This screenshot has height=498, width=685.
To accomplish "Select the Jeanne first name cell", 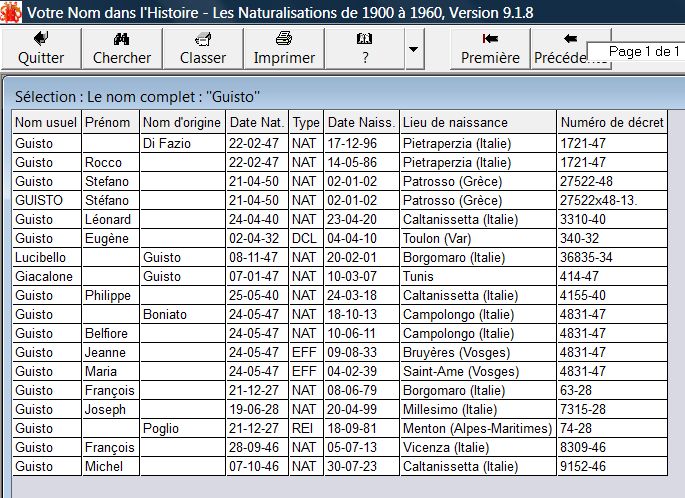I will (x=111, y=353).
